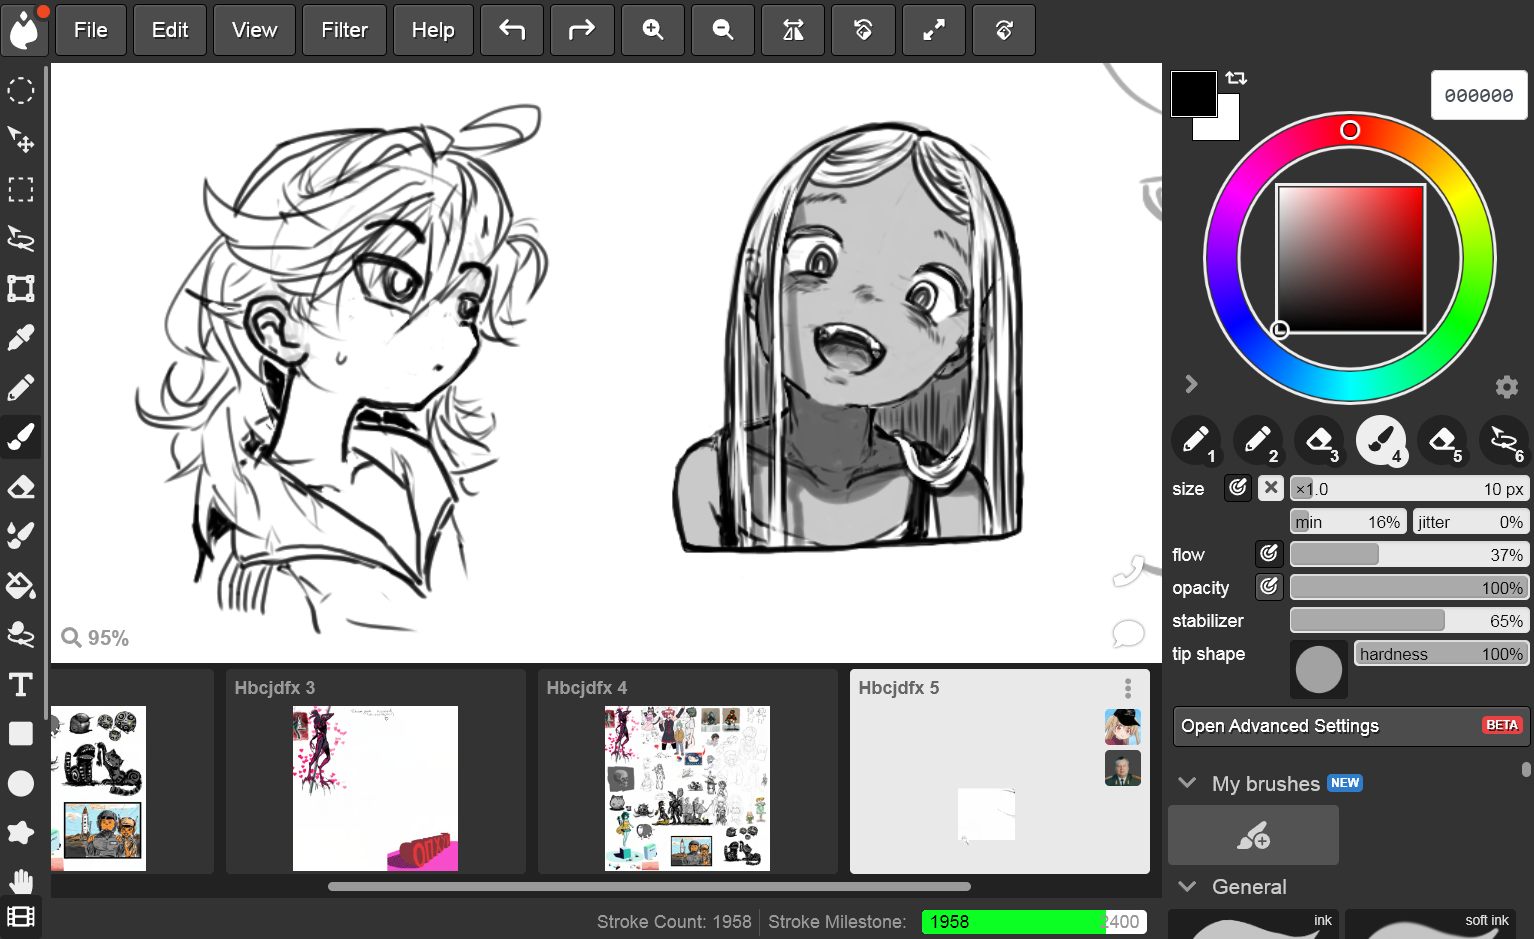The width and height of the screenshot is (1534, 939).
Task: Click the Zoom in magnifier button
Action: pyautogui.click(x=653, y=30)
